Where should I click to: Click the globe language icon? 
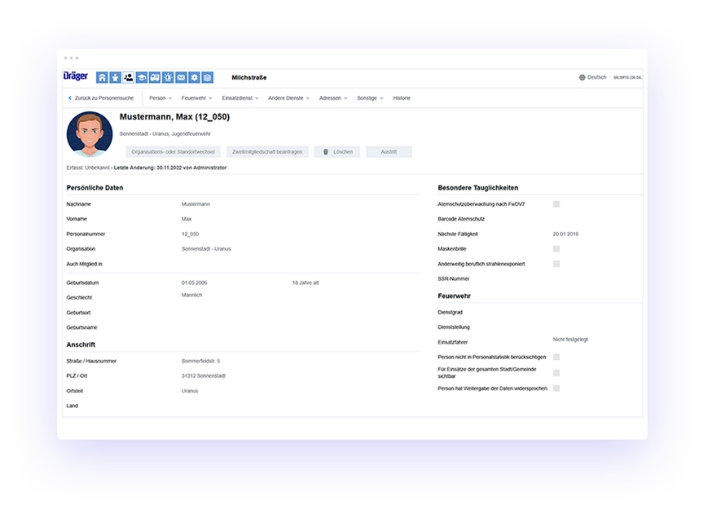(x=582, y=77)
